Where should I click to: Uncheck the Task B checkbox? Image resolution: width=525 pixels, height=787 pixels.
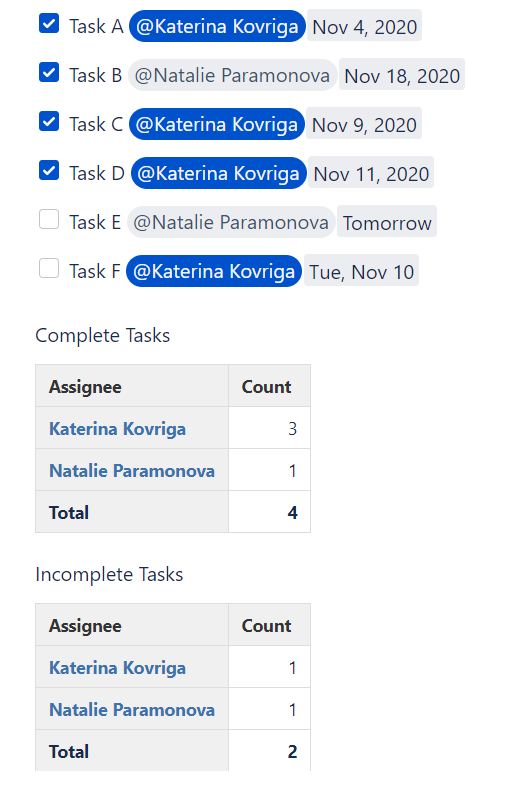tap(49, 72)
